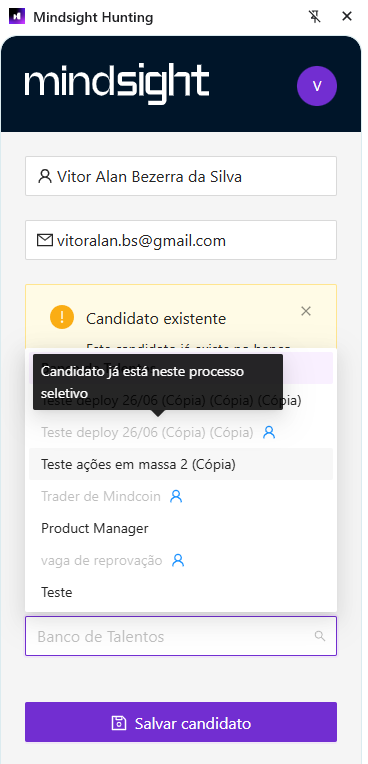Screen dimensions: 368x764
Task: Click person icon beside Trader de Mindcoin
Action: coord(176,497)
